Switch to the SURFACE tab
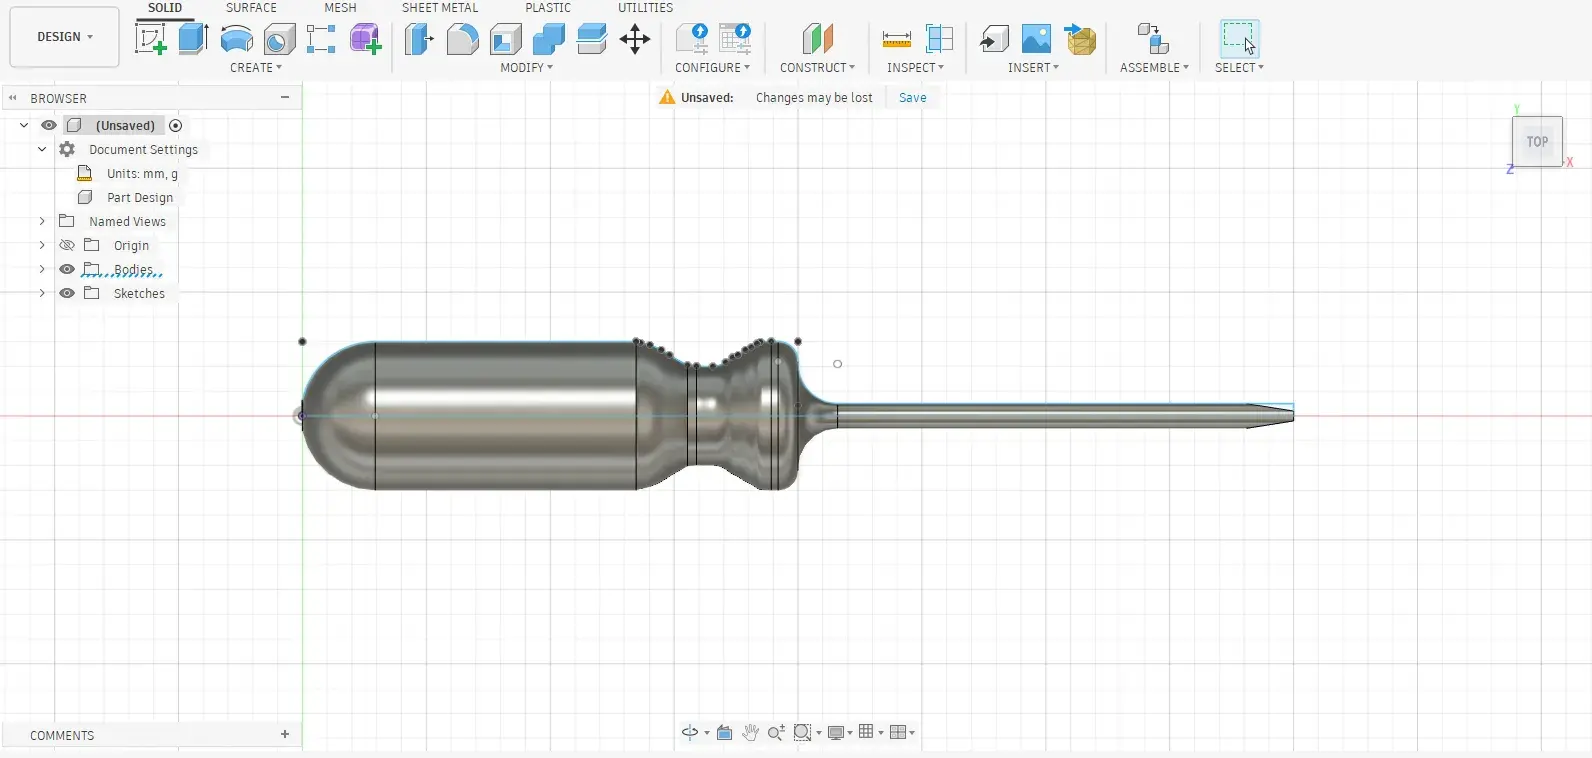This screenshot has height=758, width=1592. tap(251, 7)
